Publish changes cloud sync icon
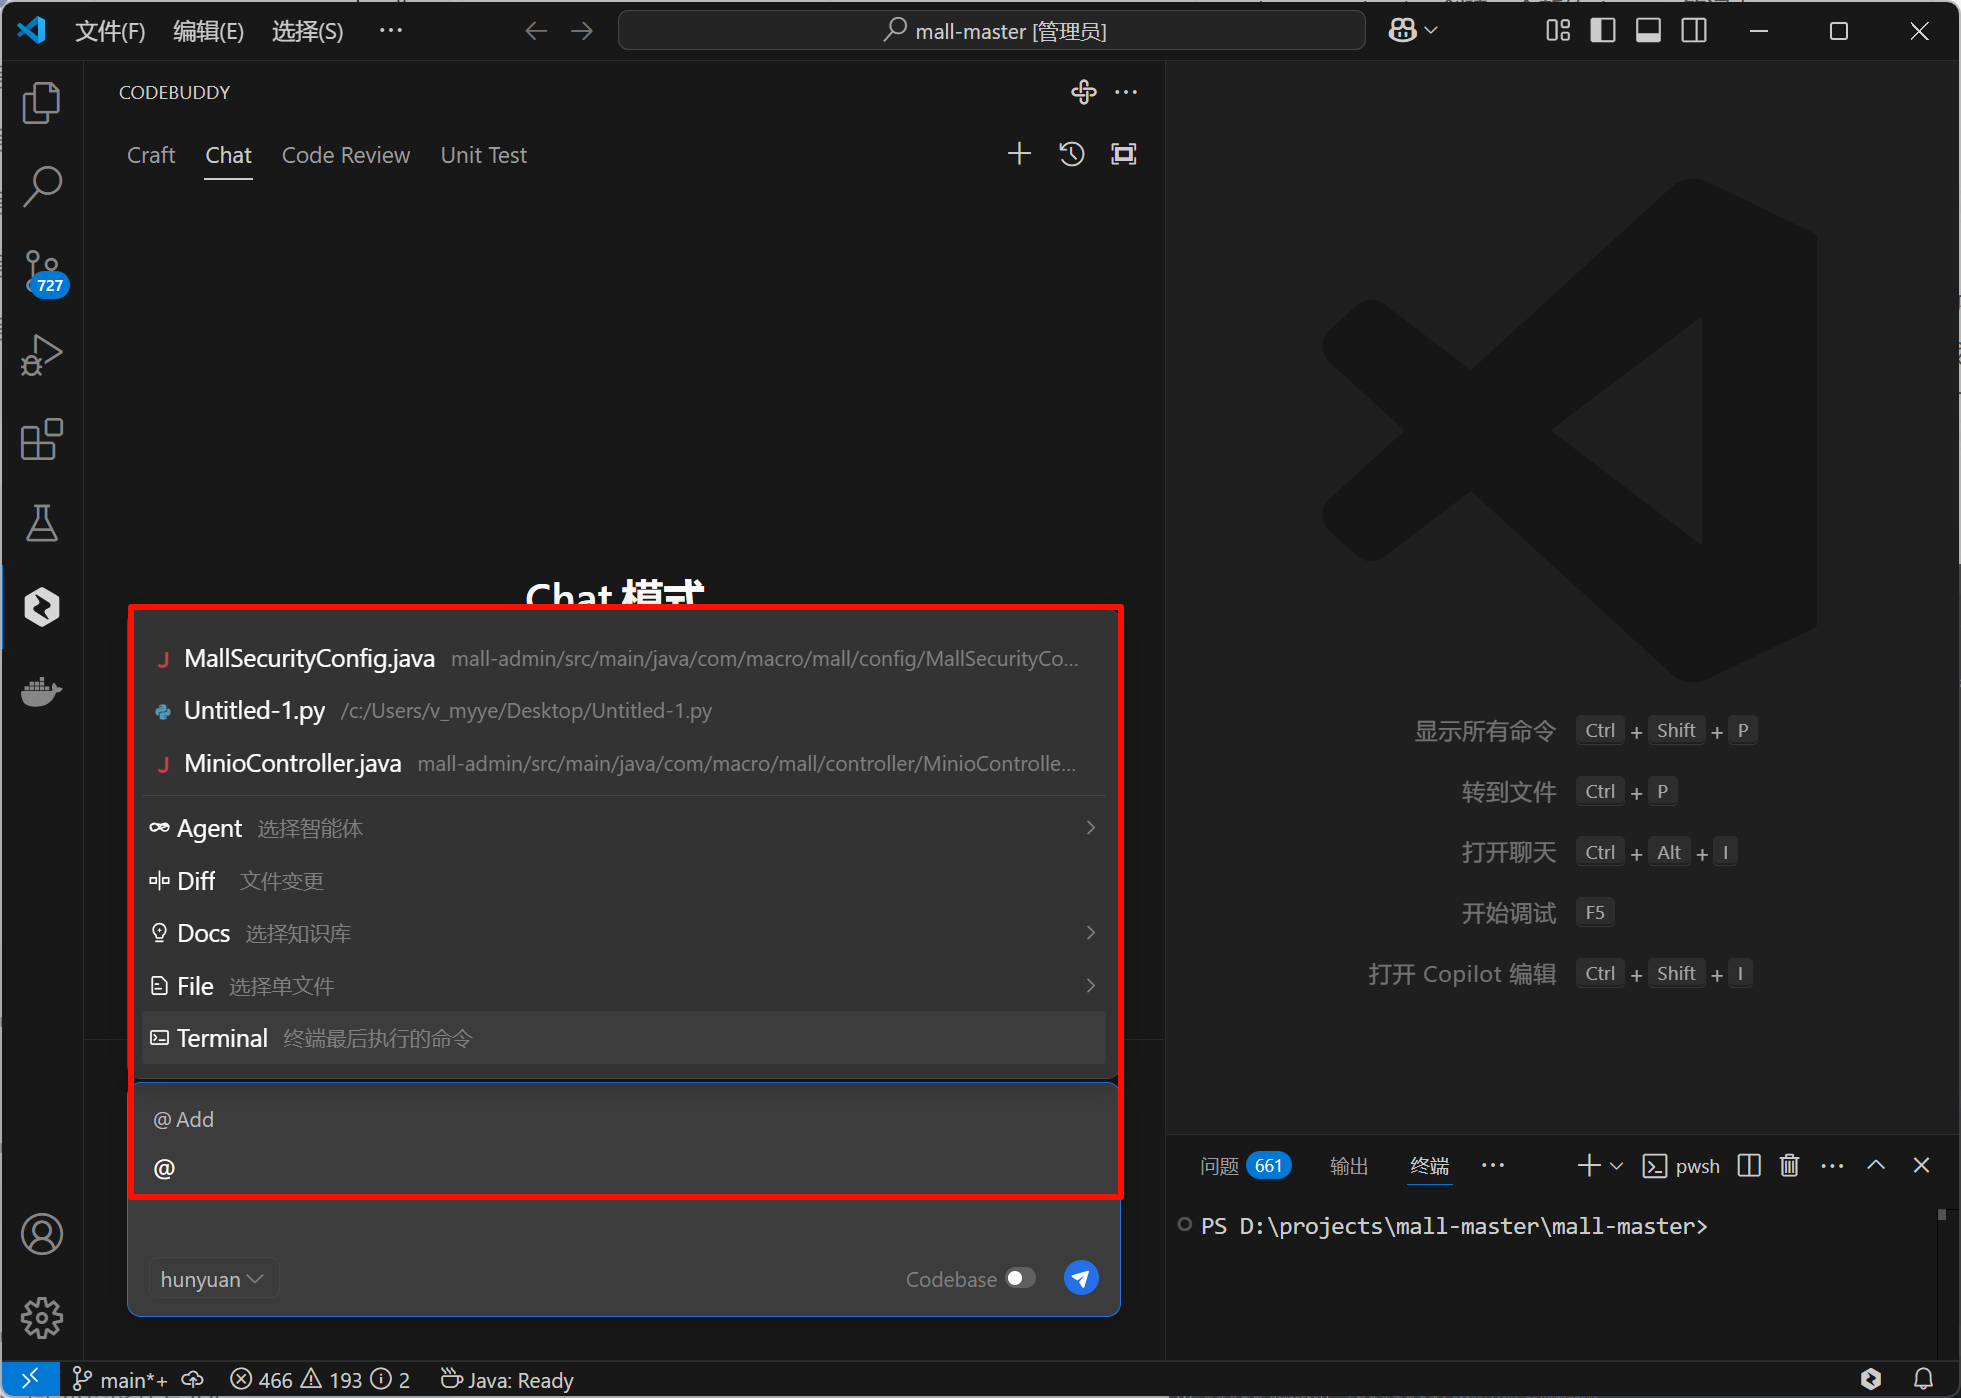The height and width of the screenshot is (1398, 1961). point(193,1380)
